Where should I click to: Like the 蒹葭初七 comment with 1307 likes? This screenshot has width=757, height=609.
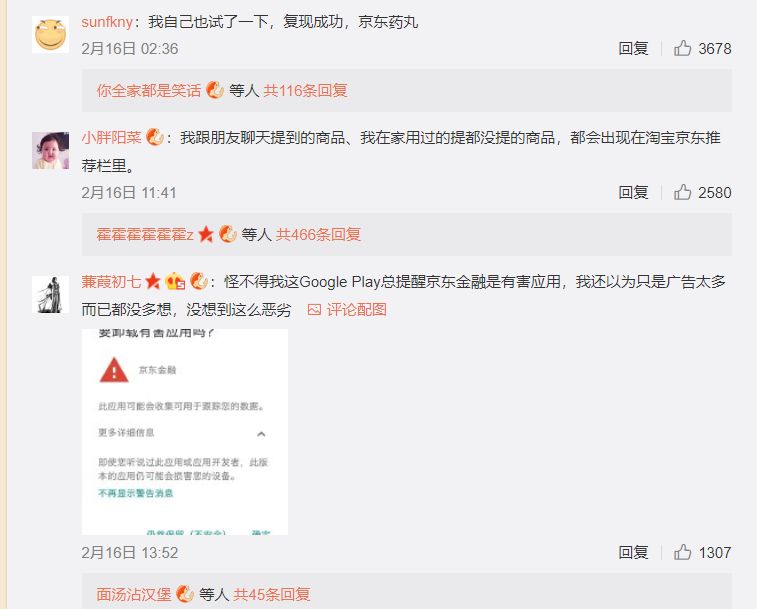click(x=682, y=552)
